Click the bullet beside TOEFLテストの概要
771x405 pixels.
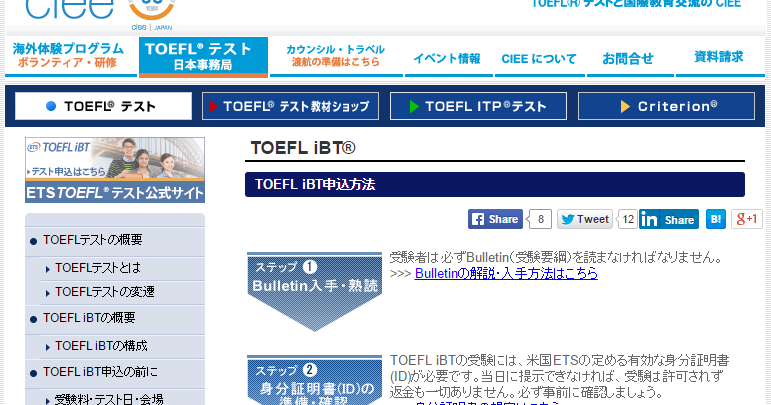pyautogui.click(x=33, y=241)
